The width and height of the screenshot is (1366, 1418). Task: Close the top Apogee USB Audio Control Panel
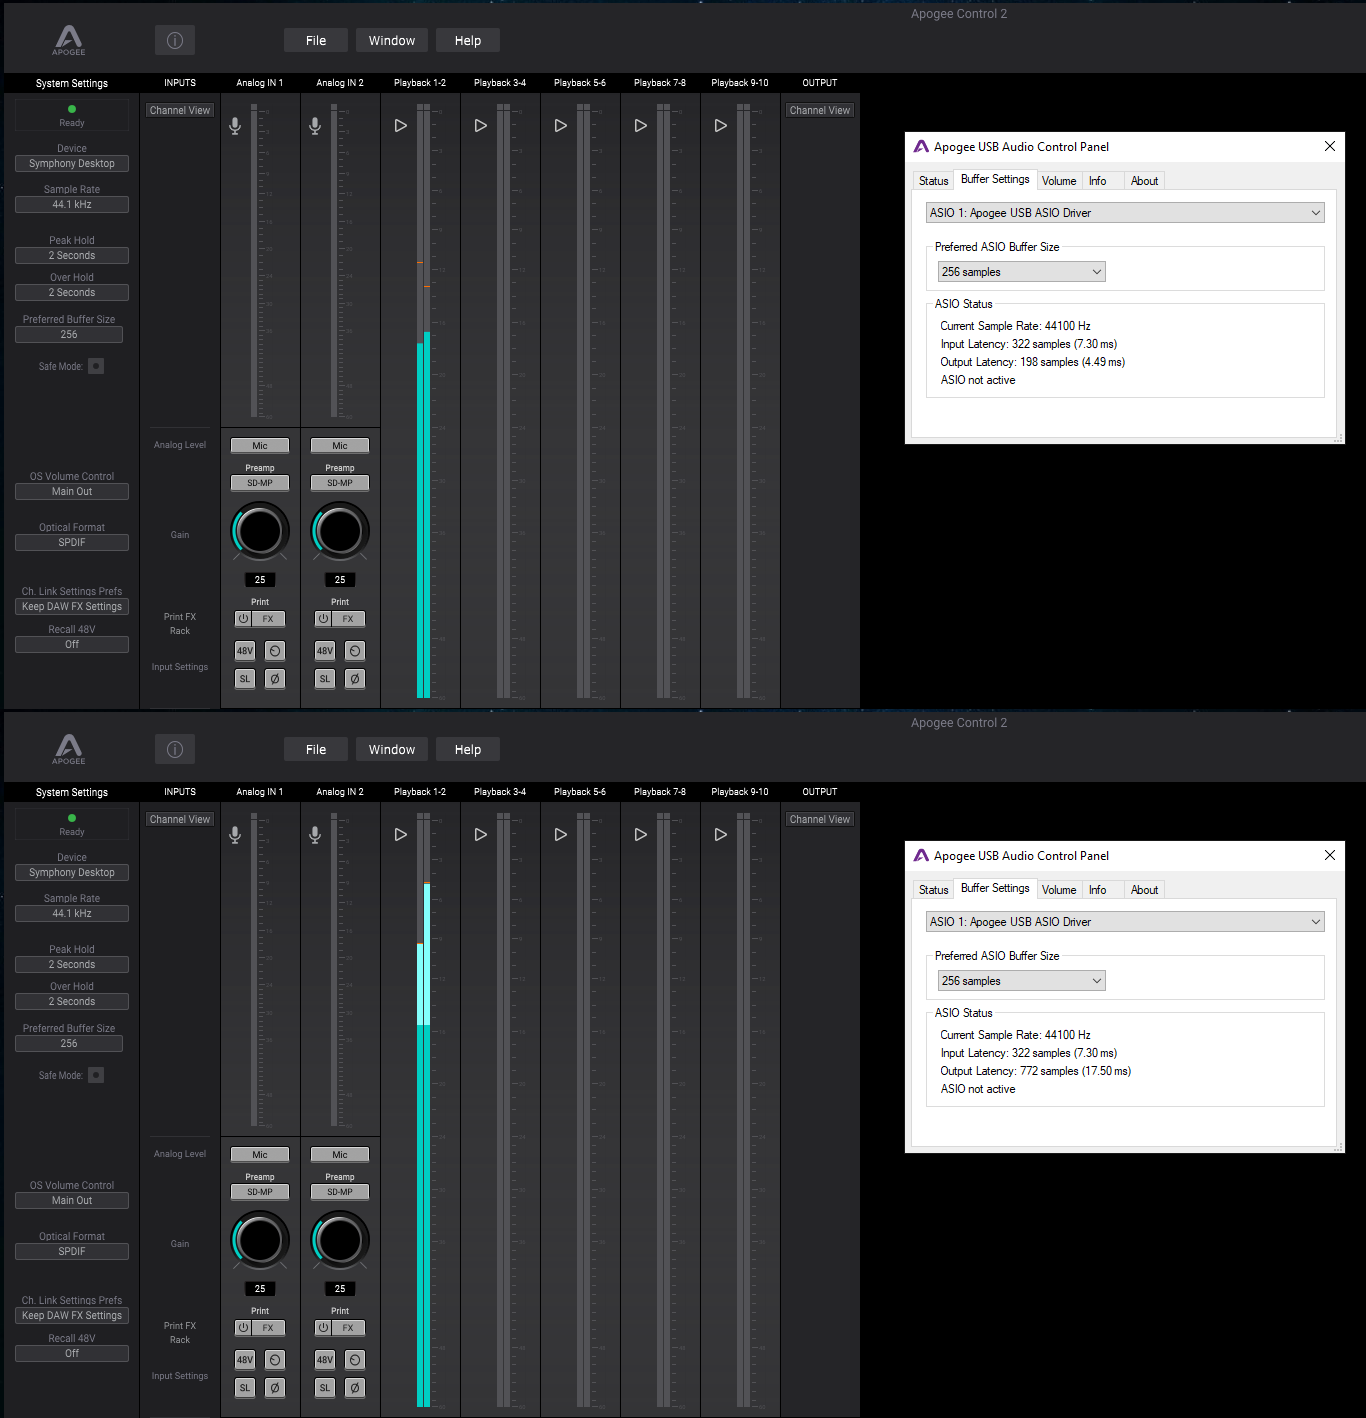pos(1330,146)
